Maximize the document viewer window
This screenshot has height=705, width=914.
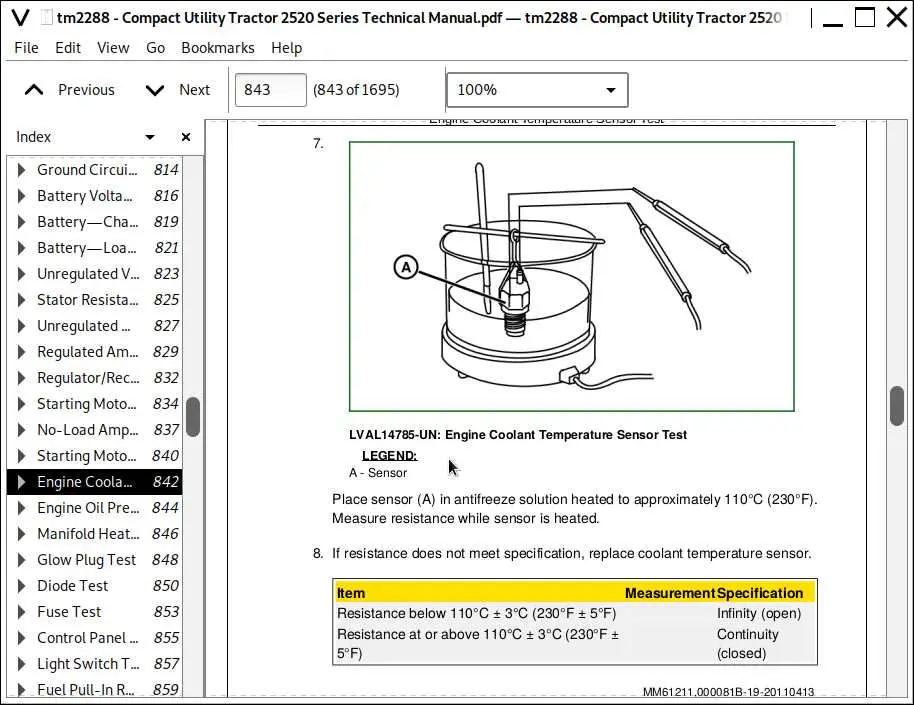coord(864,17)
